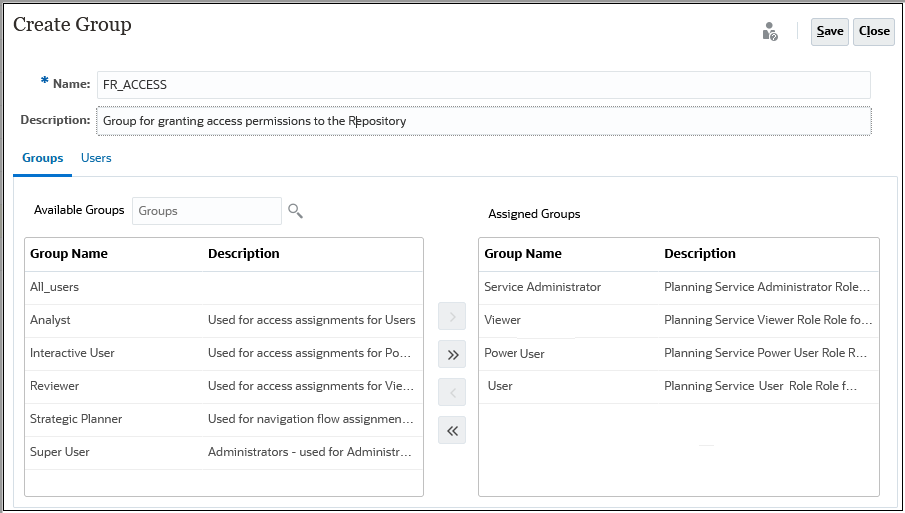905x513 pixels.
Task: Move selected group right with single arrow
Action: coord(452,318)
